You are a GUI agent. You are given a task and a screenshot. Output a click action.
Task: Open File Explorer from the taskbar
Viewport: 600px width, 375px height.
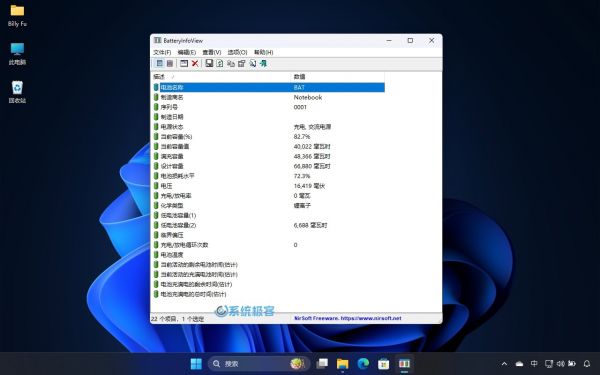pyautogui.click(x=342, y=364)
